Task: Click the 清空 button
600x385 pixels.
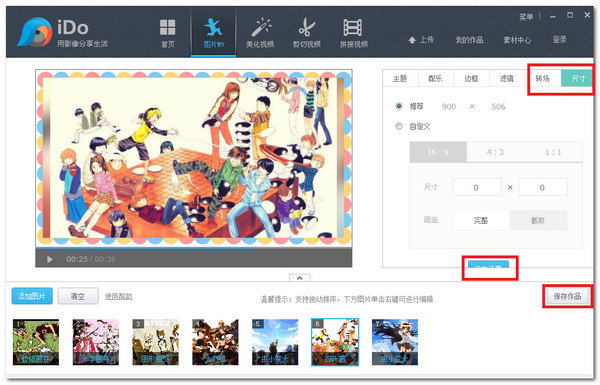Action: click(78, 296)
